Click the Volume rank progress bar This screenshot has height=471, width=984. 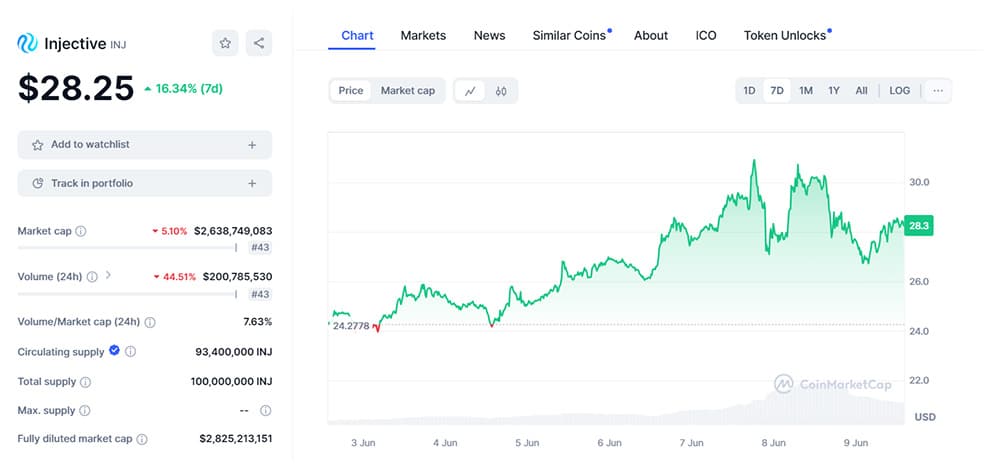click(x=127, y=294)
